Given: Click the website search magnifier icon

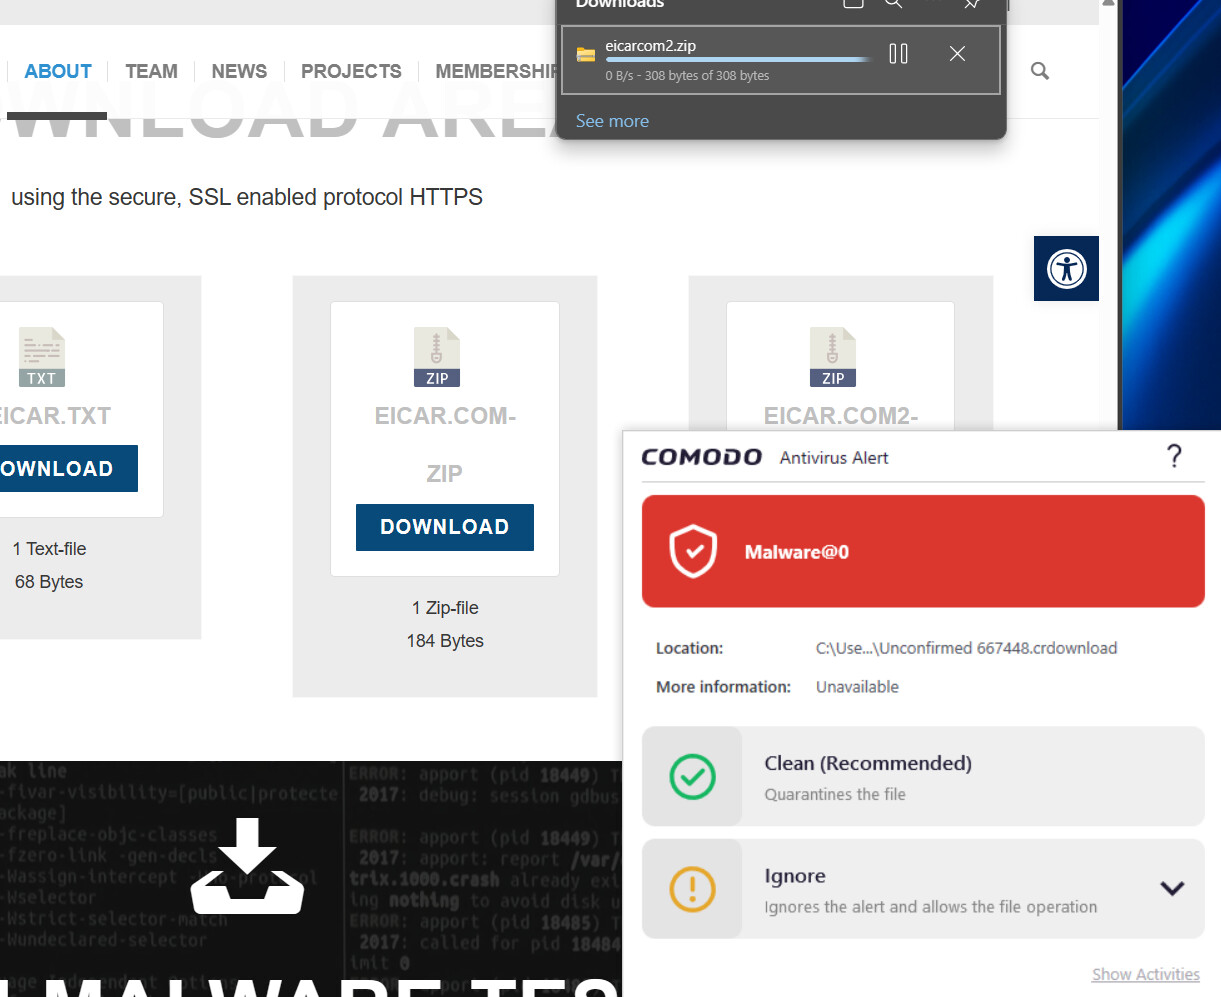Looking at the screenshot, I should pos(1040,71).
